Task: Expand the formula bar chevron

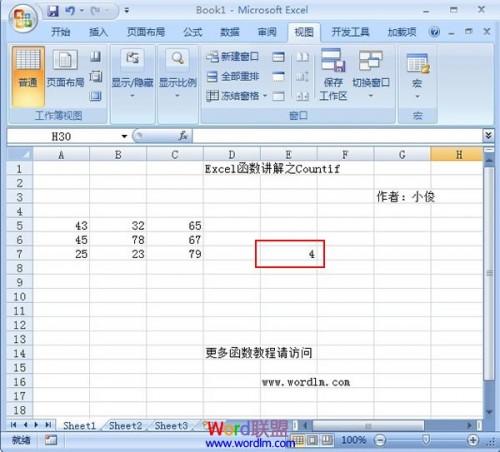Action: click(x=488, y=136)
